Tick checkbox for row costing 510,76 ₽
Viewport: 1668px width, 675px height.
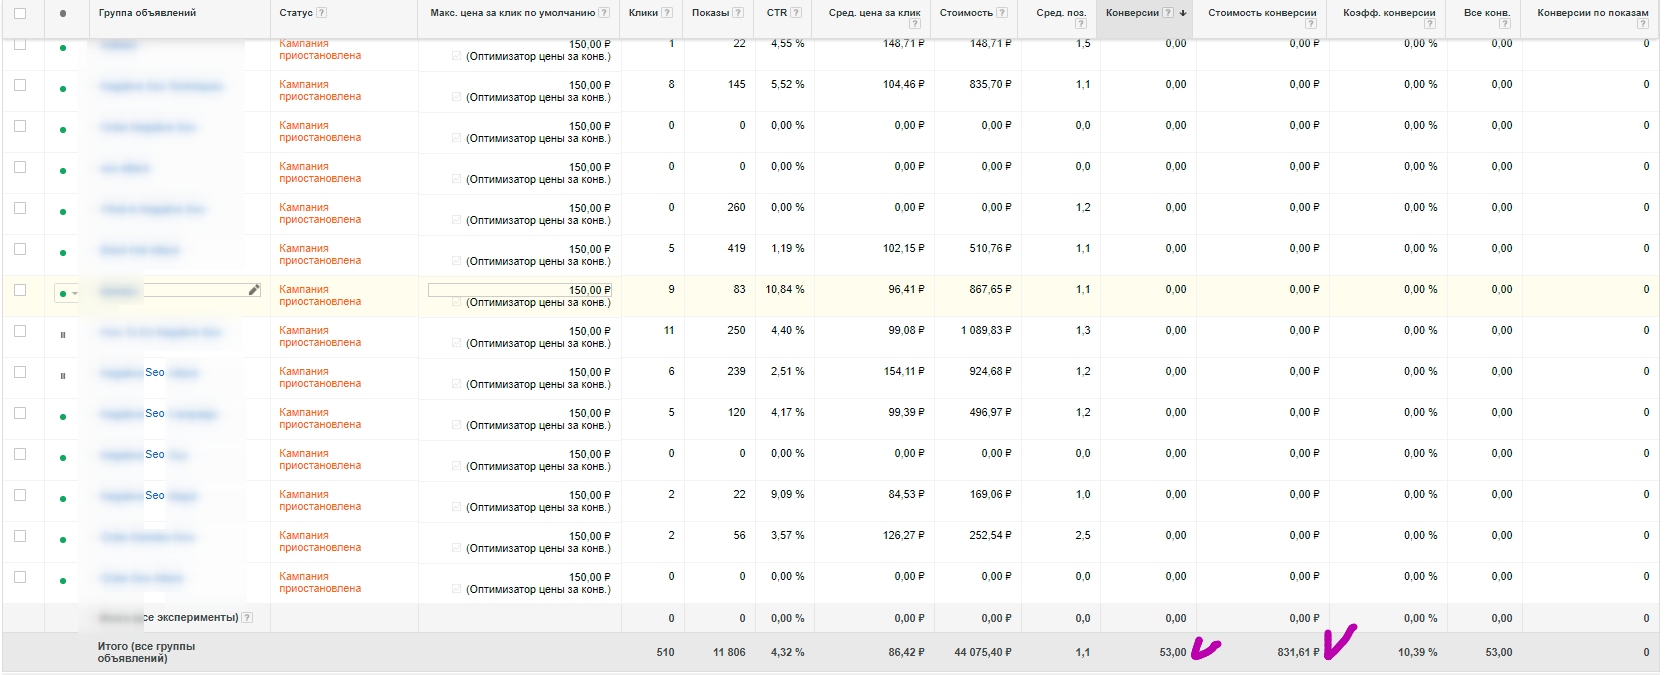(20, 249)
